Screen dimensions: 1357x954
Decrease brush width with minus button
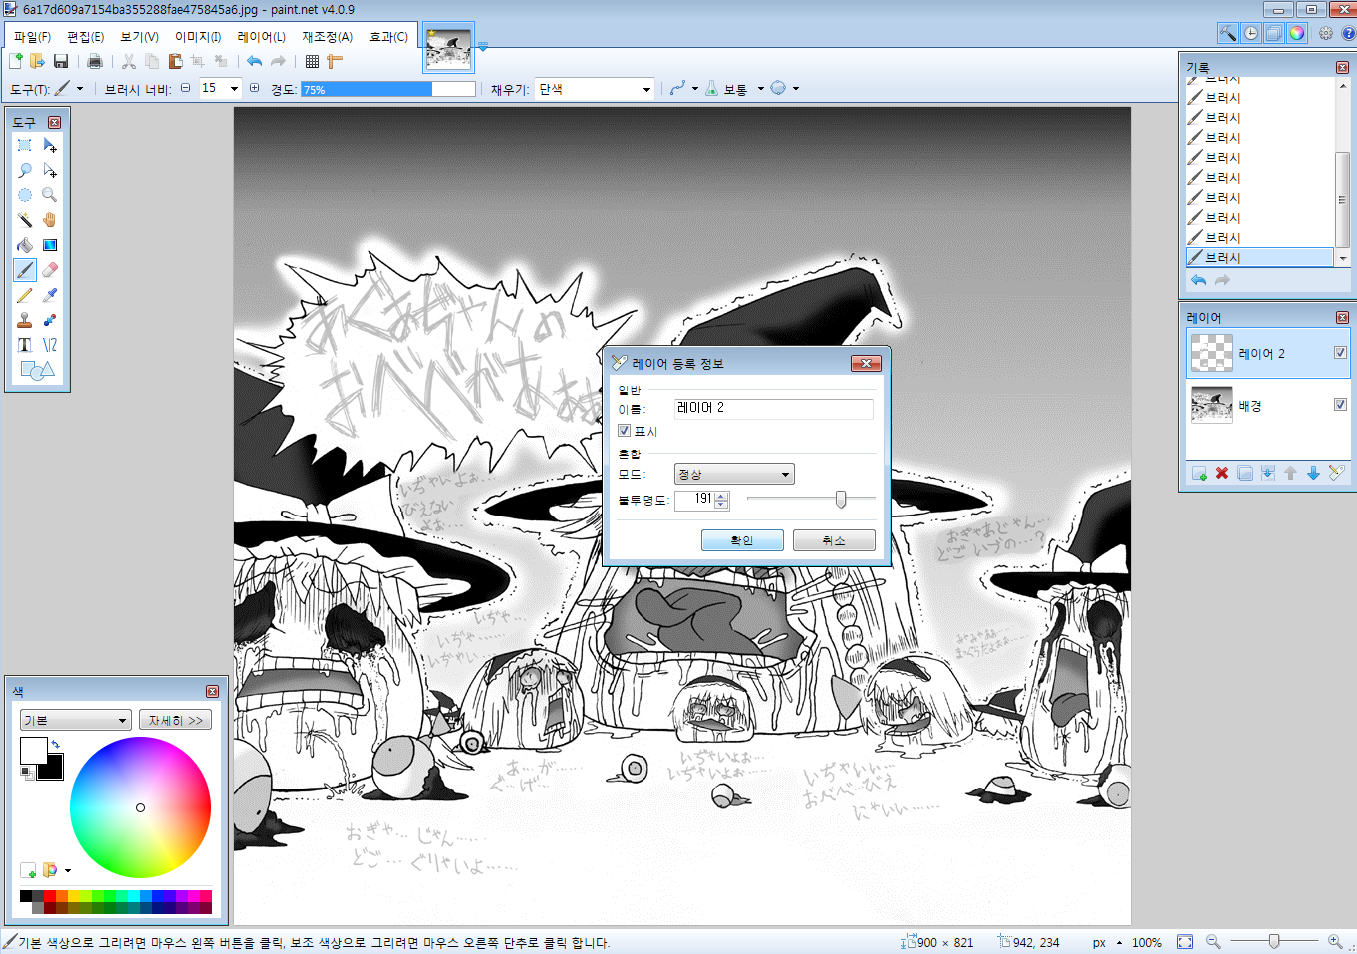click(185, 89)
